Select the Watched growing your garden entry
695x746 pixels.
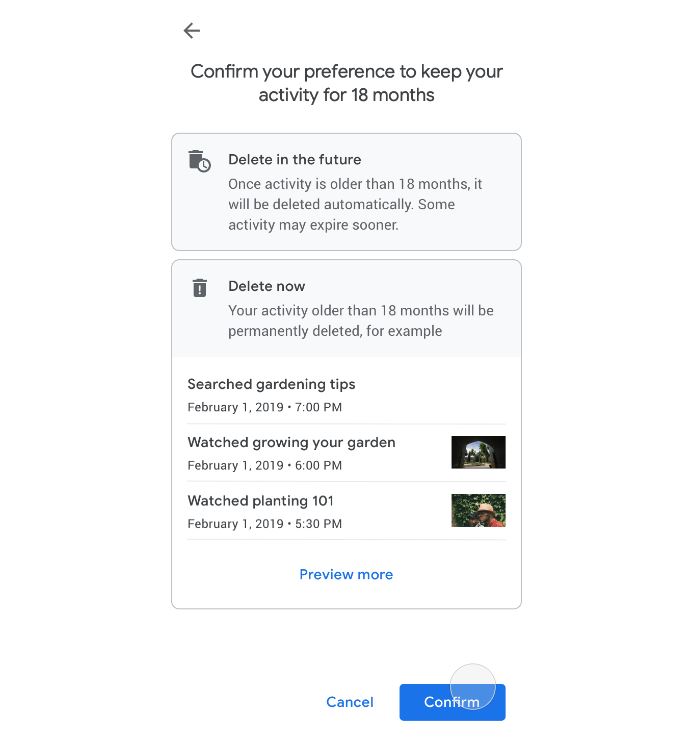[x=291, y=442]
